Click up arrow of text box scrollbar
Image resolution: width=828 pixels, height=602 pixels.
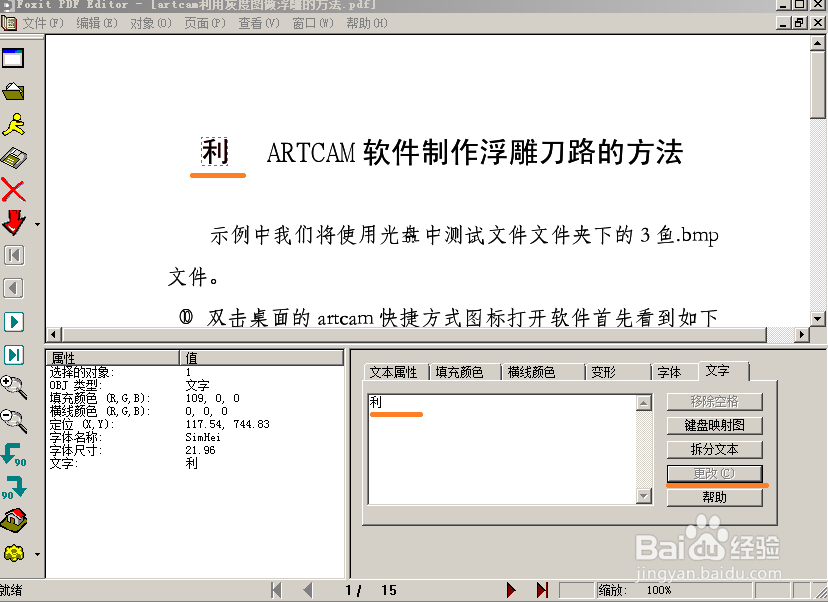point(644,402)
